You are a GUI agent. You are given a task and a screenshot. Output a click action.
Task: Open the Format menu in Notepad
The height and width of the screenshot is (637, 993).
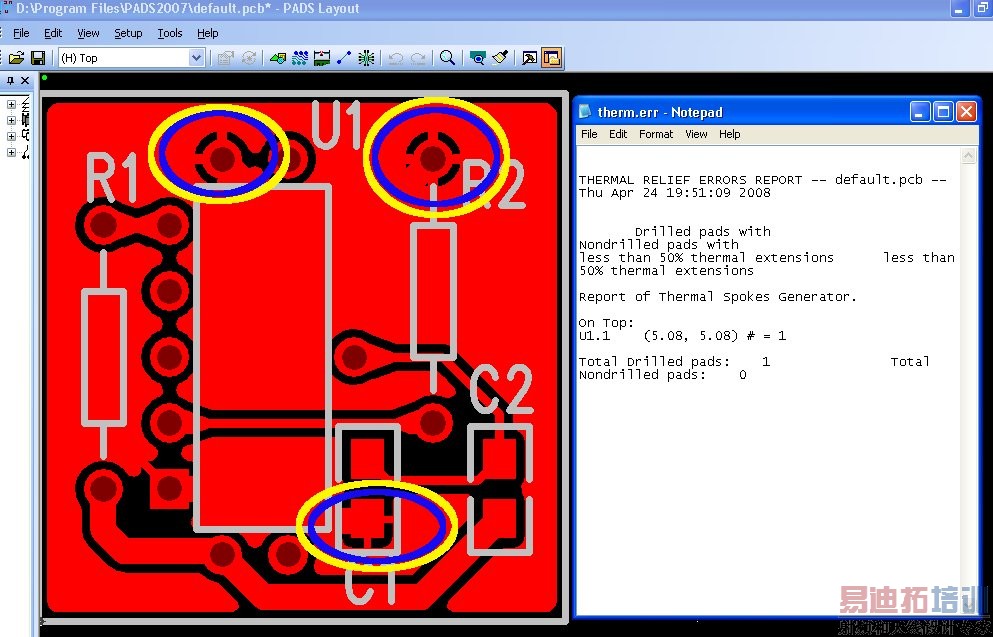pos(656,134)
